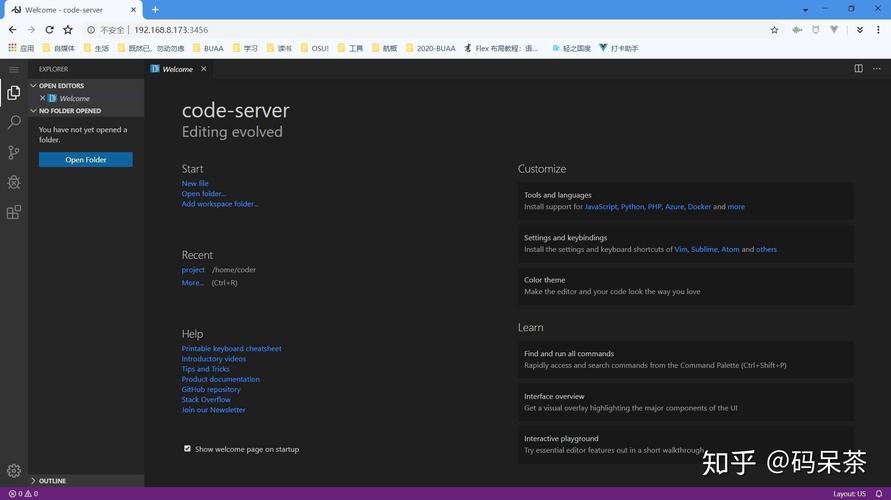Open Product documentation link

[220, 379]
